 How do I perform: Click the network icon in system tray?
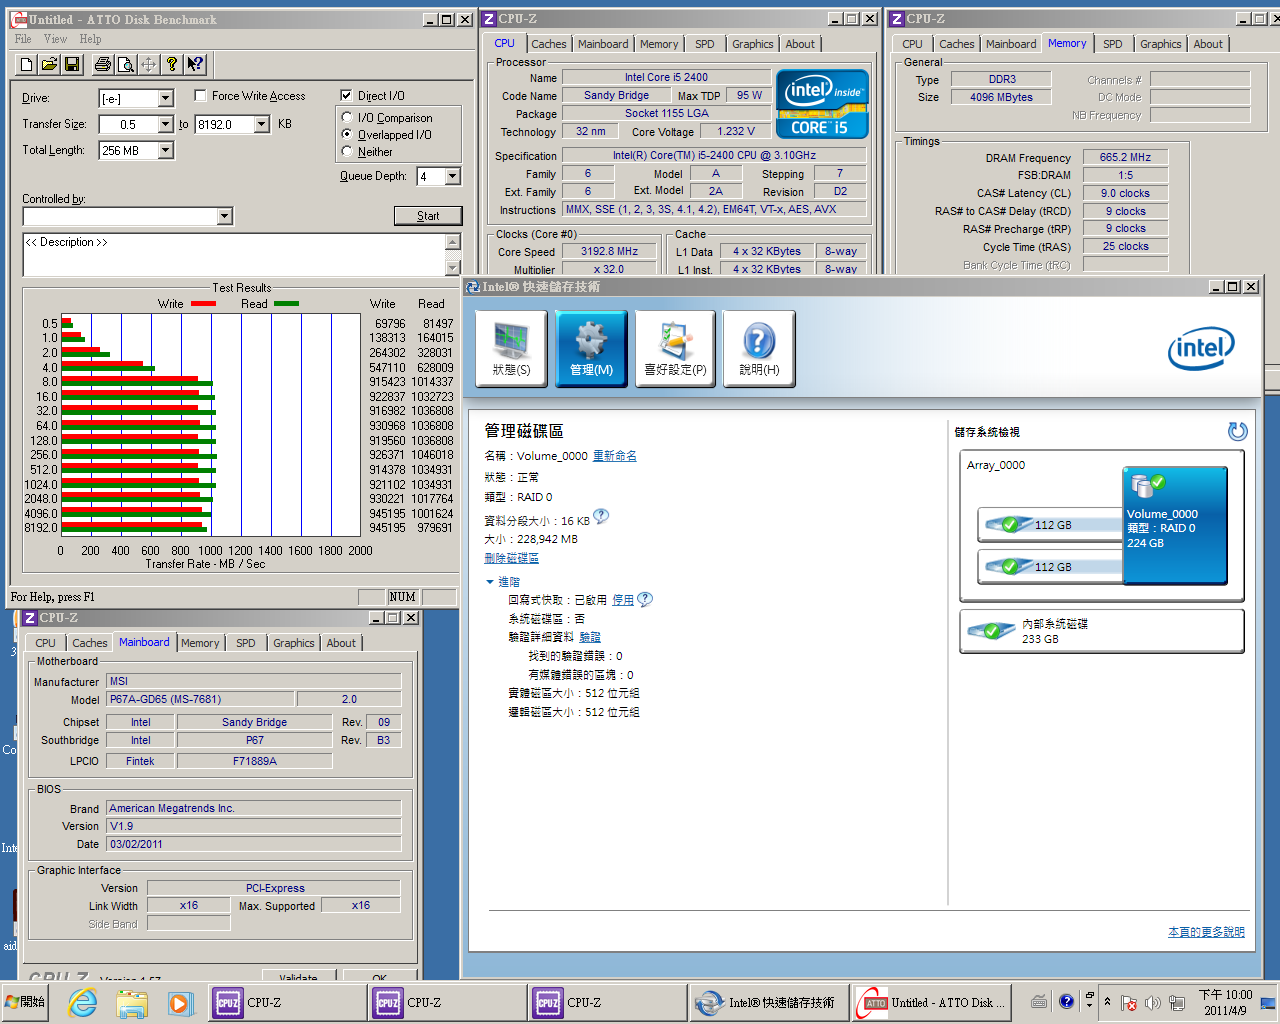1177,1002
